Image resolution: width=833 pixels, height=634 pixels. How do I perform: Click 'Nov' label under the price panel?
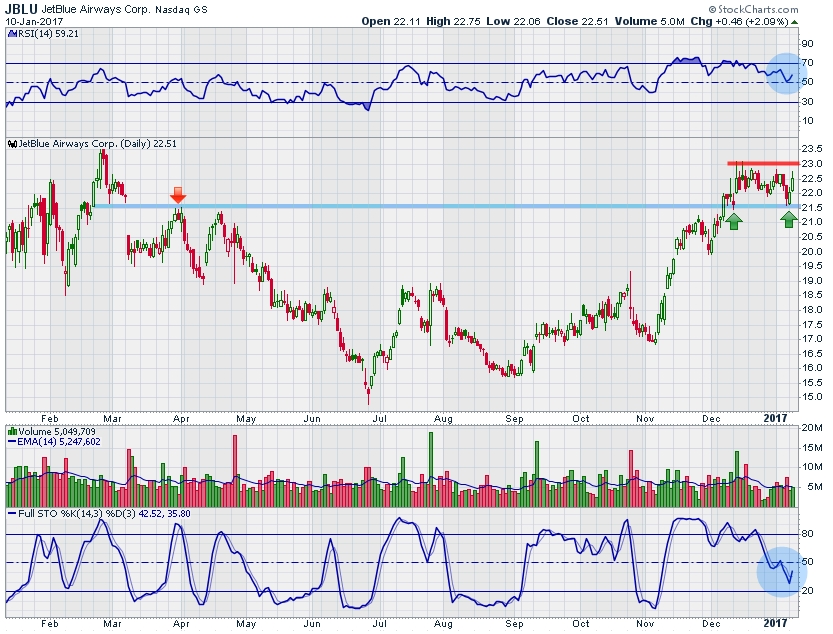pyautogui.click(x=645, y=419)
